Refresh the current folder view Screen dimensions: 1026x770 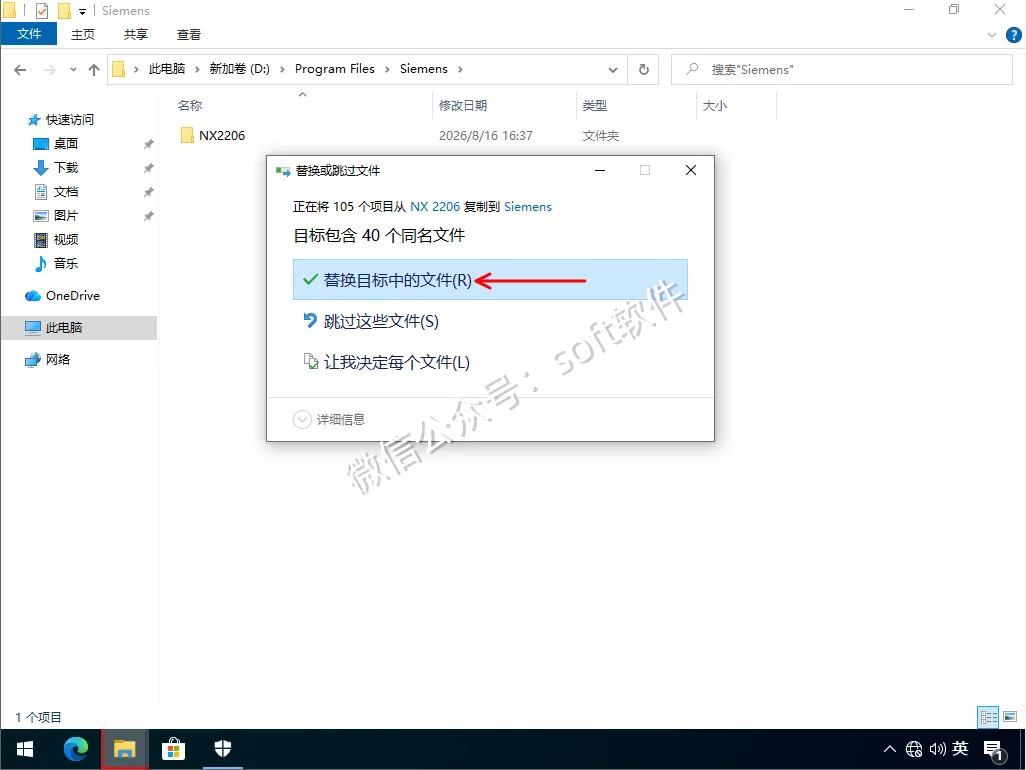644,69
